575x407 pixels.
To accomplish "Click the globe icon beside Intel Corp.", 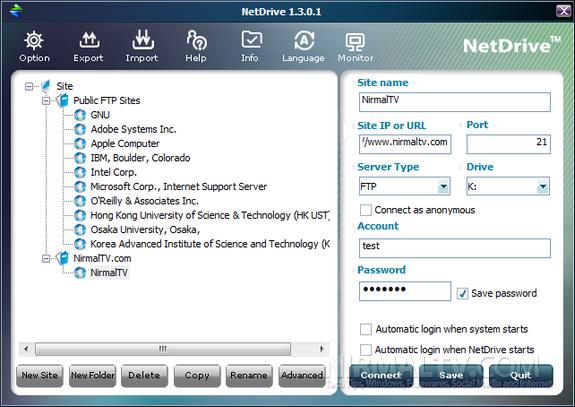I will (80, 172).
